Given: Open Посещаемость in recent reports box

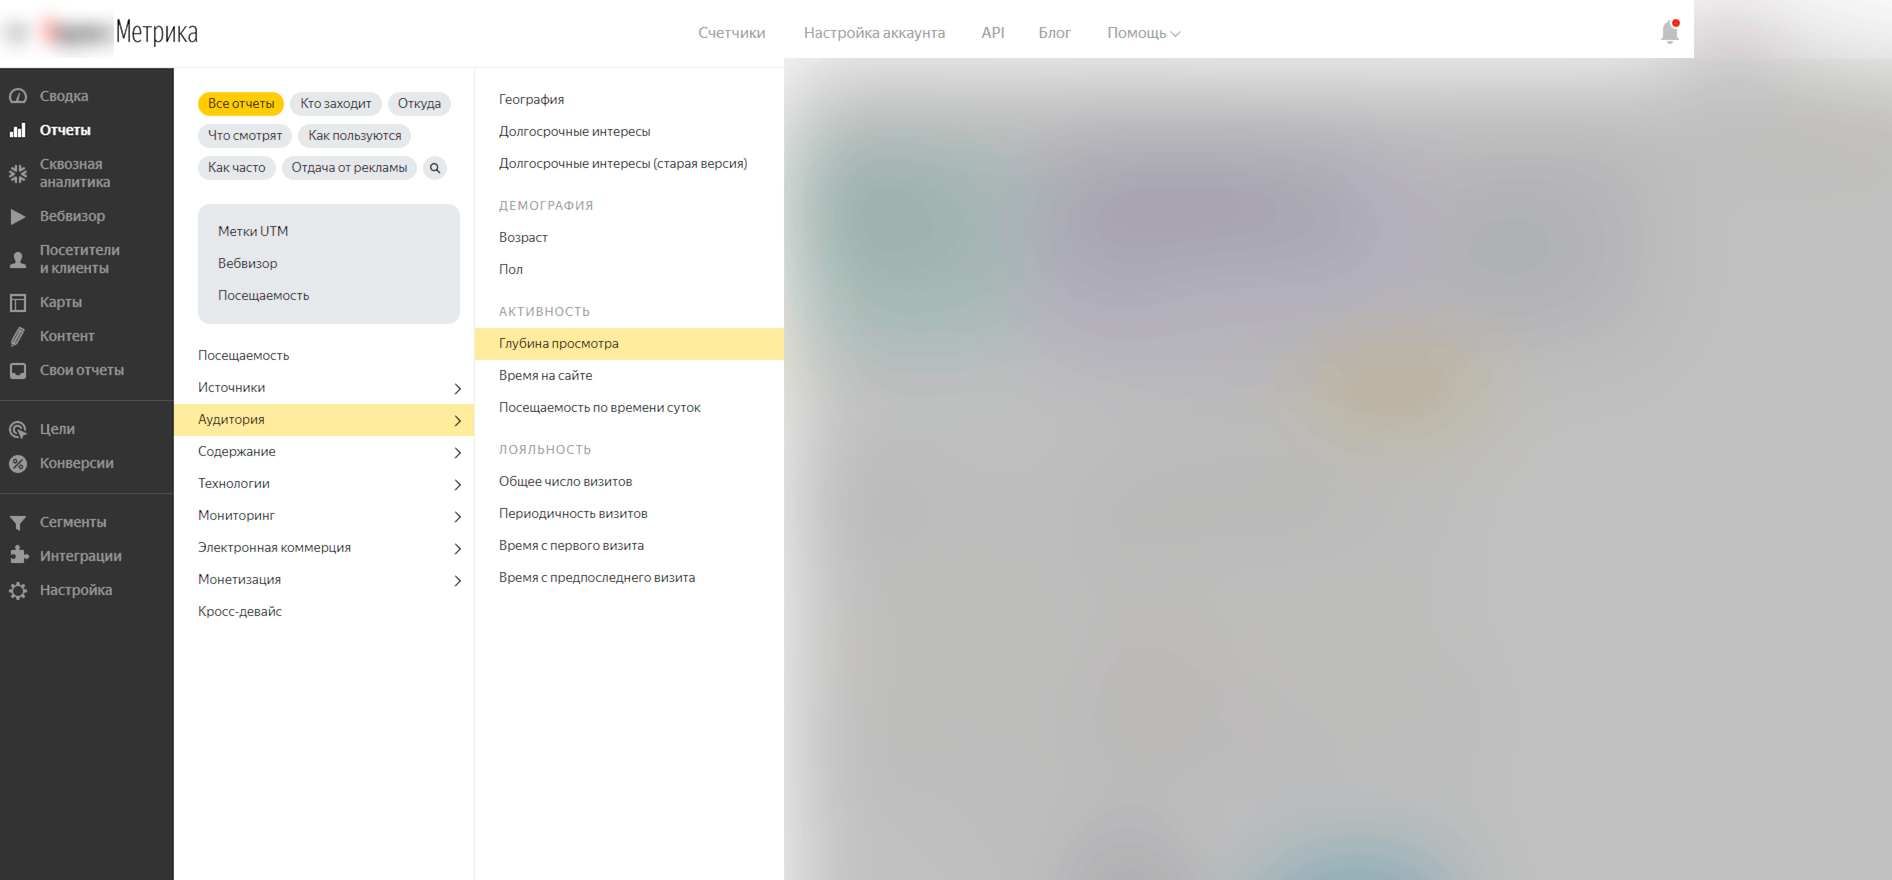Looking at the screenshot, I should (264, 296).
